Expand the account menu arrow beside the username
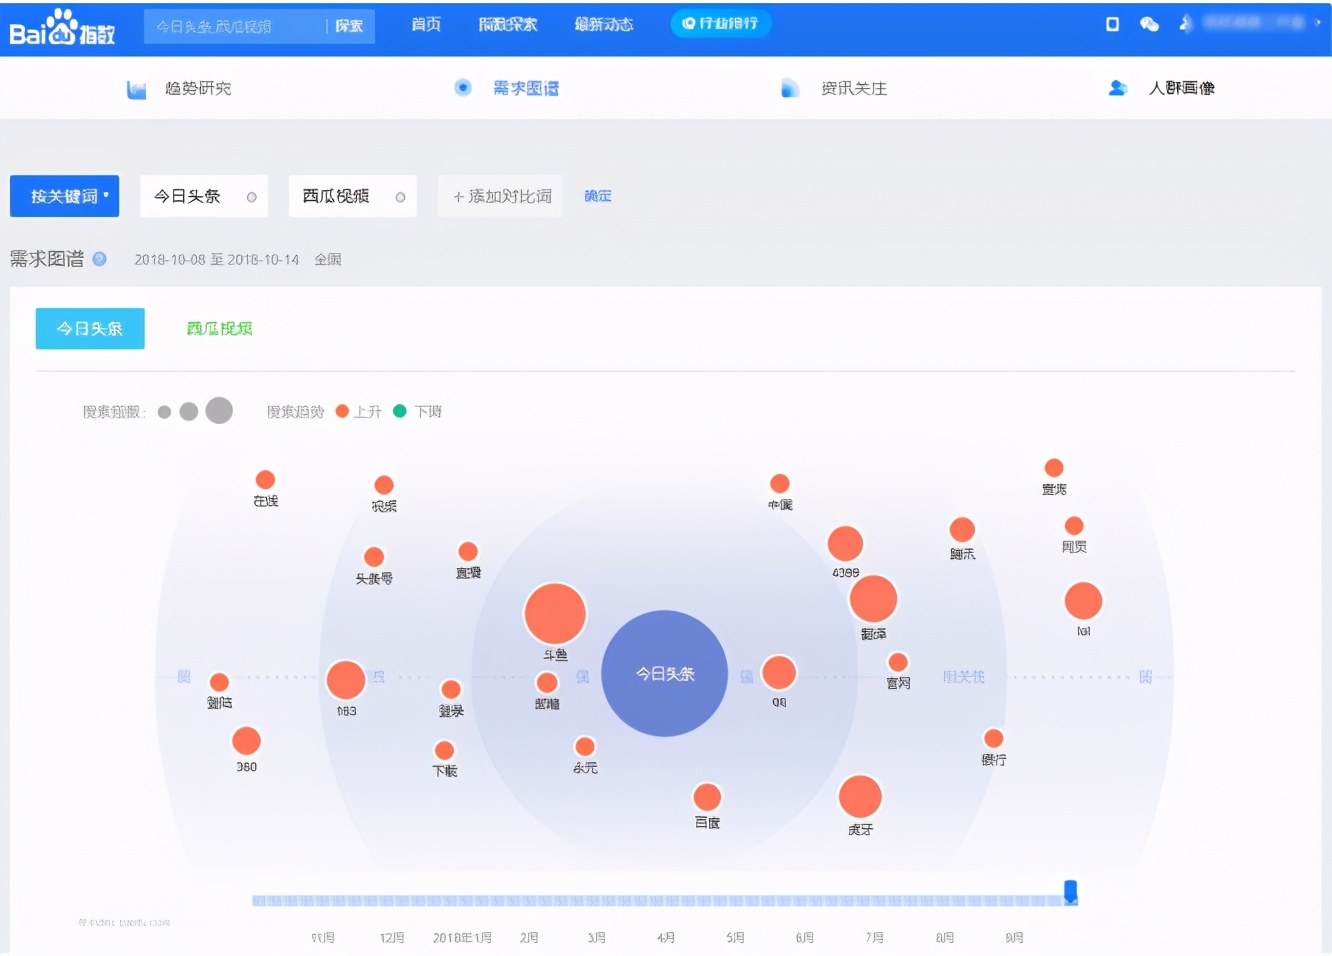This screenshot has width=1332, height=956. [1318, 22]
